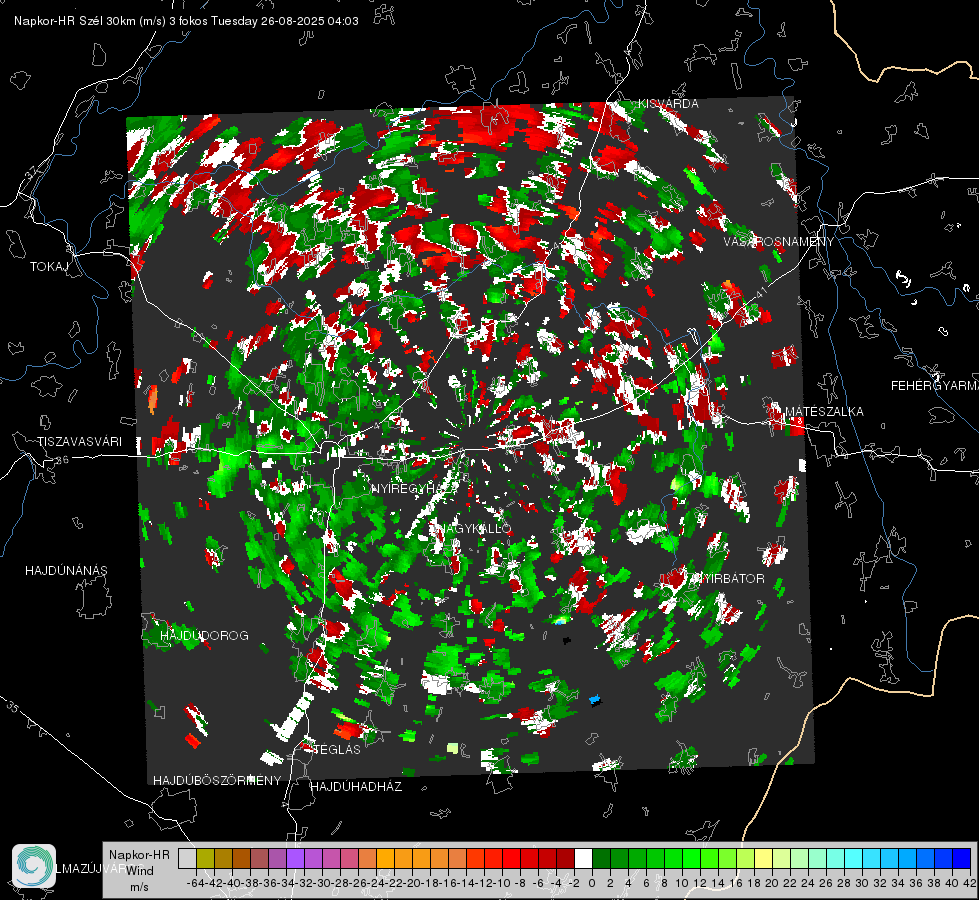The width and height of the screenshot is (979, 900).
Task: Click the KISVÁRDA city label
Action: pos(668,104)
